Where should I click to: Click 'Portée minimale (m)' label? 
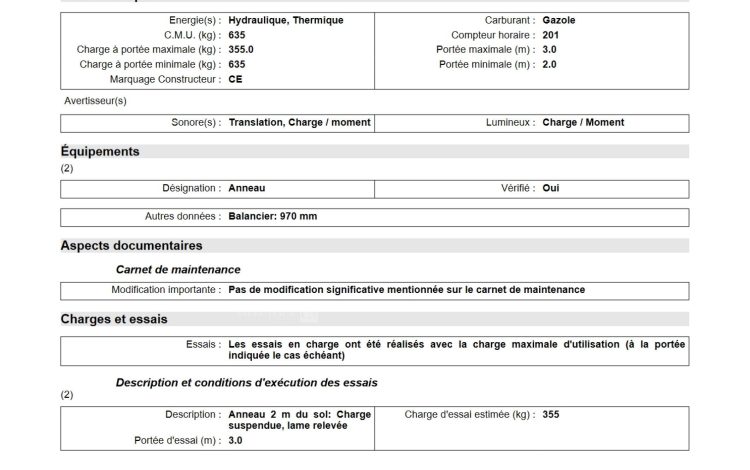point(487,65)
